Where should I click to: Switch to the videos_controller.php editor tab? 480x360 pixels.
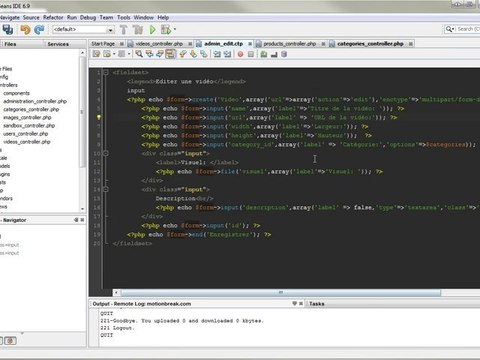159,44
